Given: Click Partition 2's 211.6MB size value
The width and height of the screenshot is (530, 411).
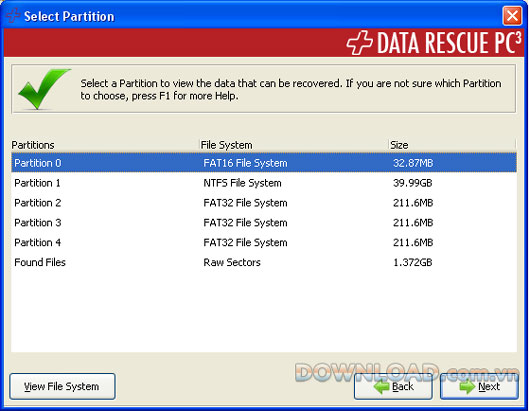Looking at the screenshot, I should tap(413, 203).
